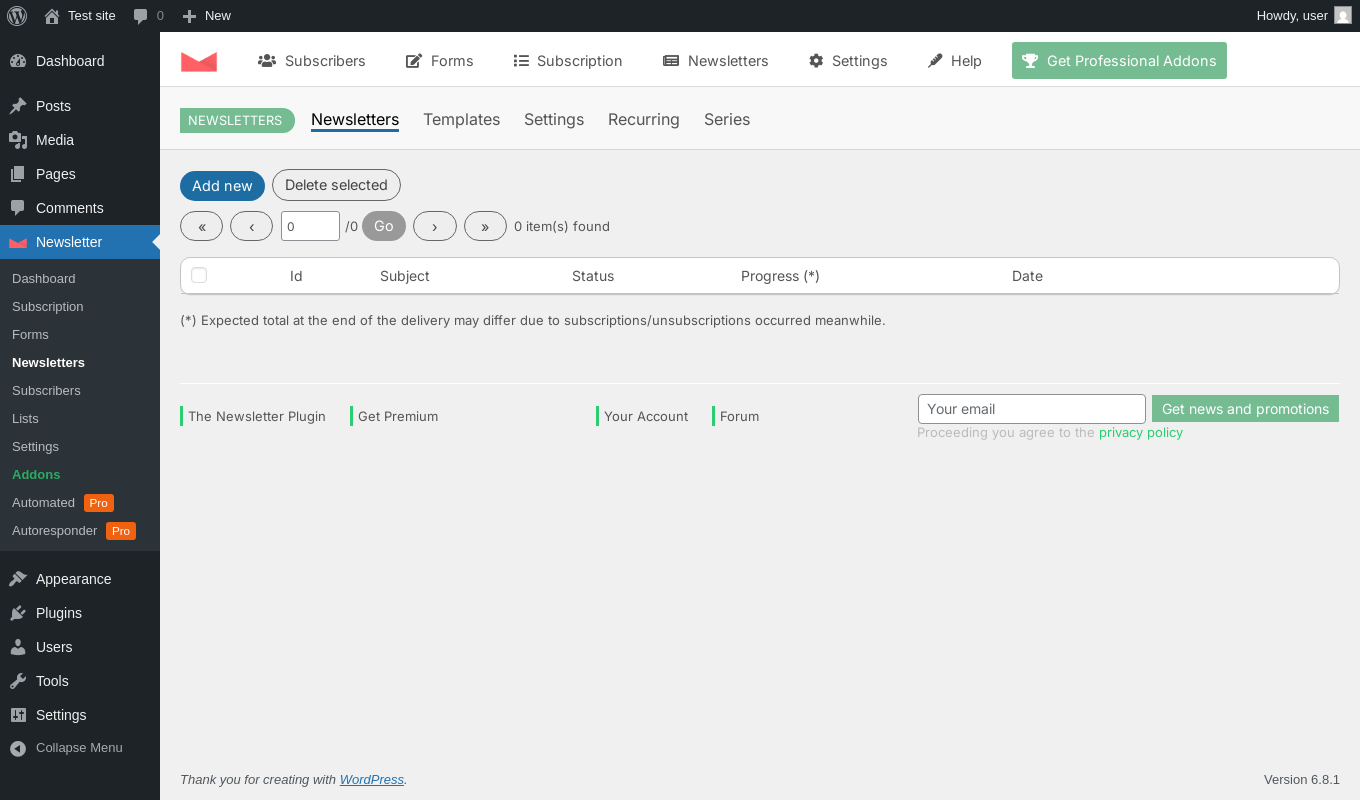Screen dimensions: 1360x800
Task: Open Forms in Newsletter submenu
Action: (x=30, y=335)
